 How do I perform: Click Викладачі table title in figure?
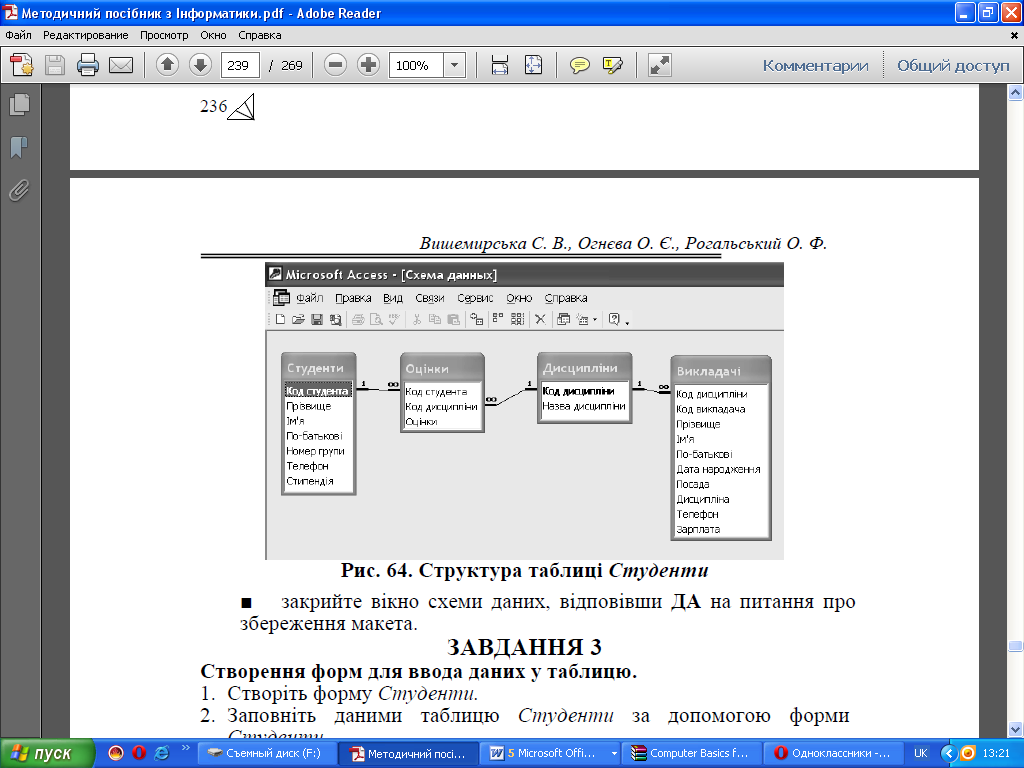[x=709, y=371]
